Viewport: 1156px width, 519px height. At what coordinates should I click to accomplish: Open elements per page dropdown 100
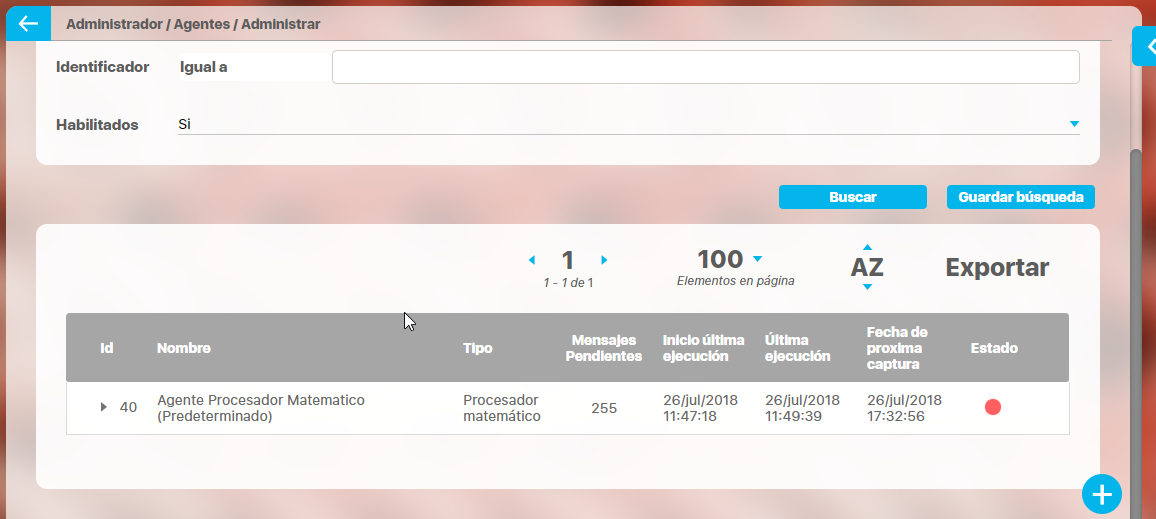tap(757, 259)
